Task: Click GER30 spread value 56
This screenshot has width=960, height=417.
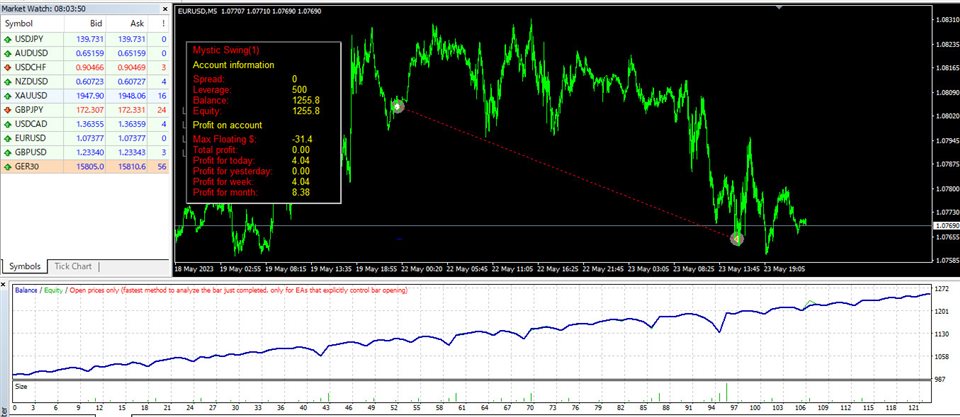Action: click(x=163, y=167)
